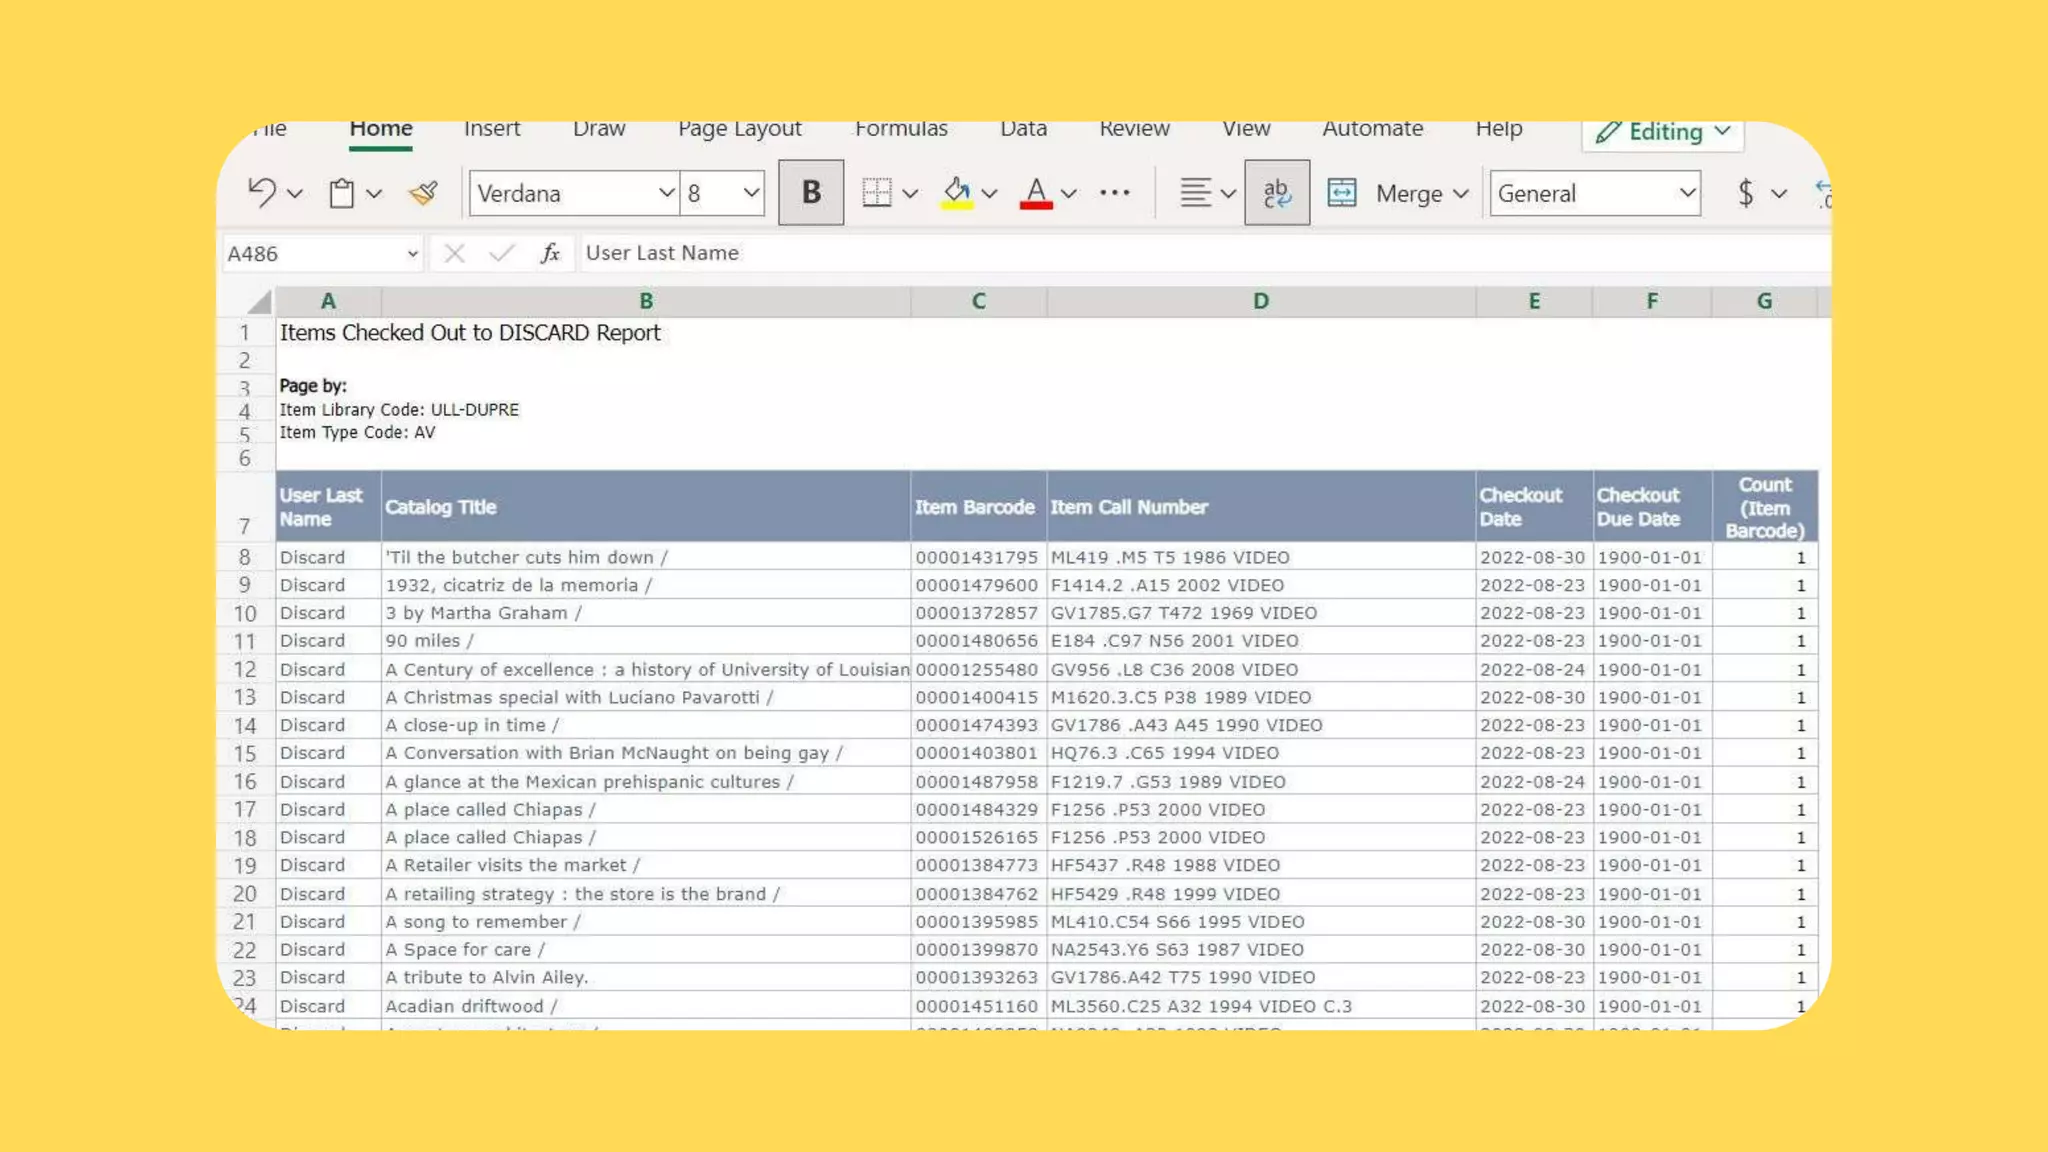Screen dimensions: 2048x1152
Task: Click the text alignment icon
Action: tap(1195, 193)
